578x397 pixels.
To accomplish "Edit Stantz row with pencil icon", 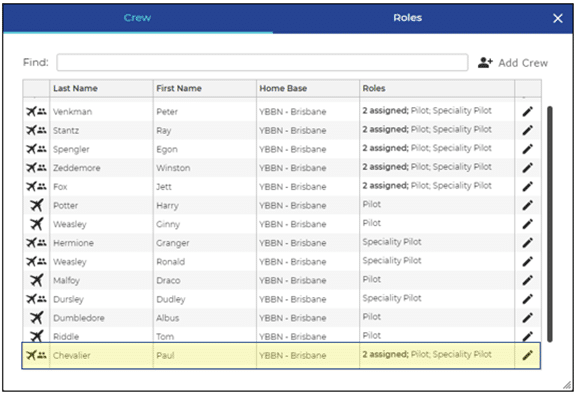I will (527, 130).
